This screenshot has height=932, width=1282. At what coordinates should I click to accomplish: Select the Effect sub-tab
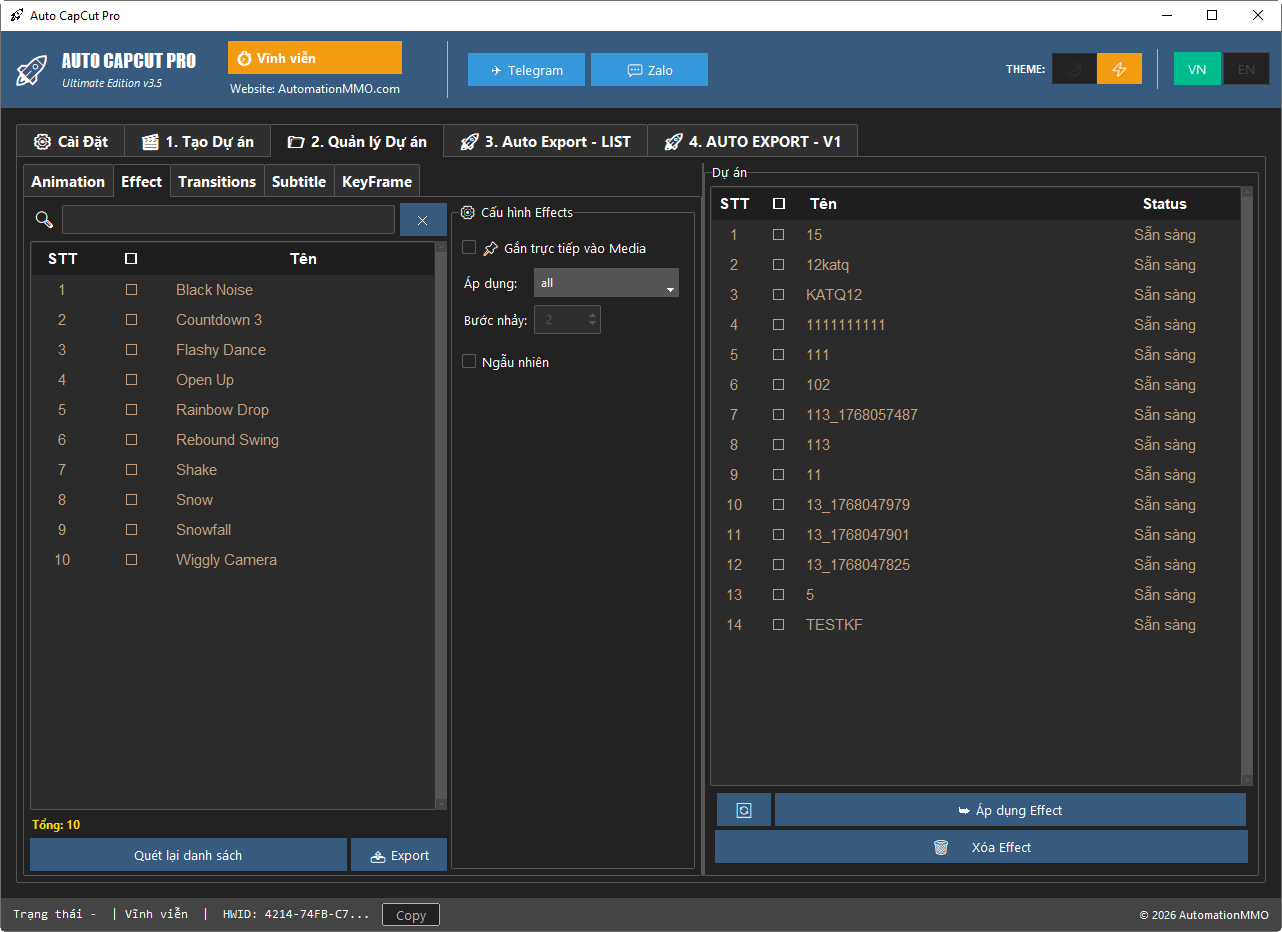coord(141,181)
